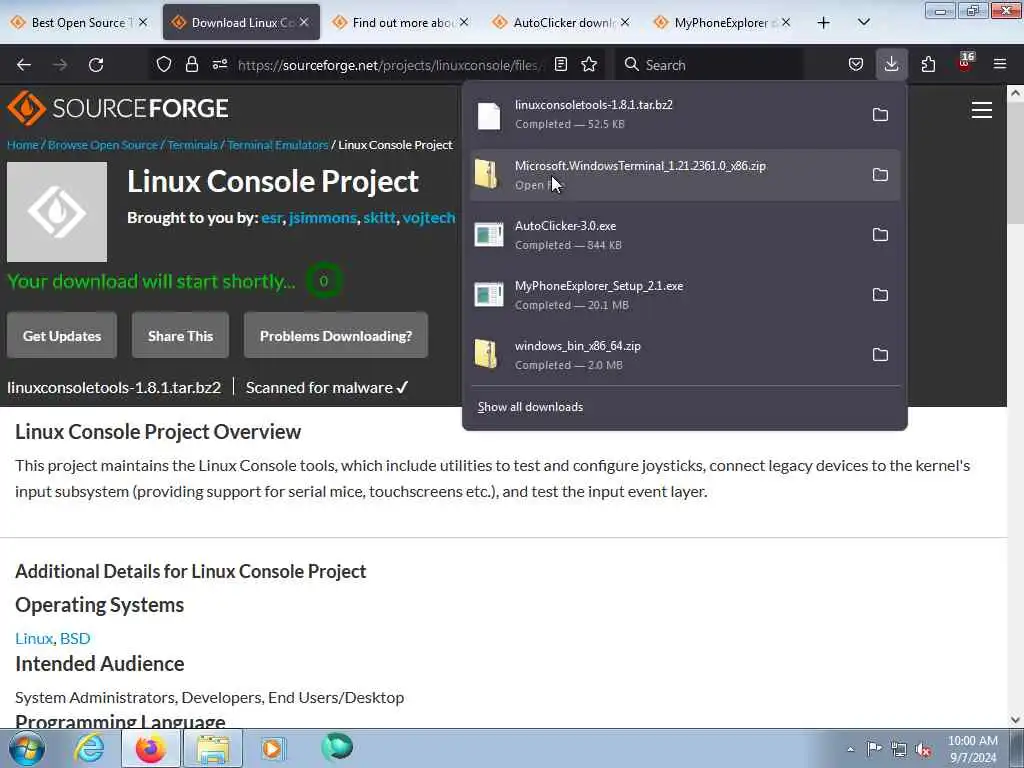
Task: Open the Linux operating system link
Action: 34,638
